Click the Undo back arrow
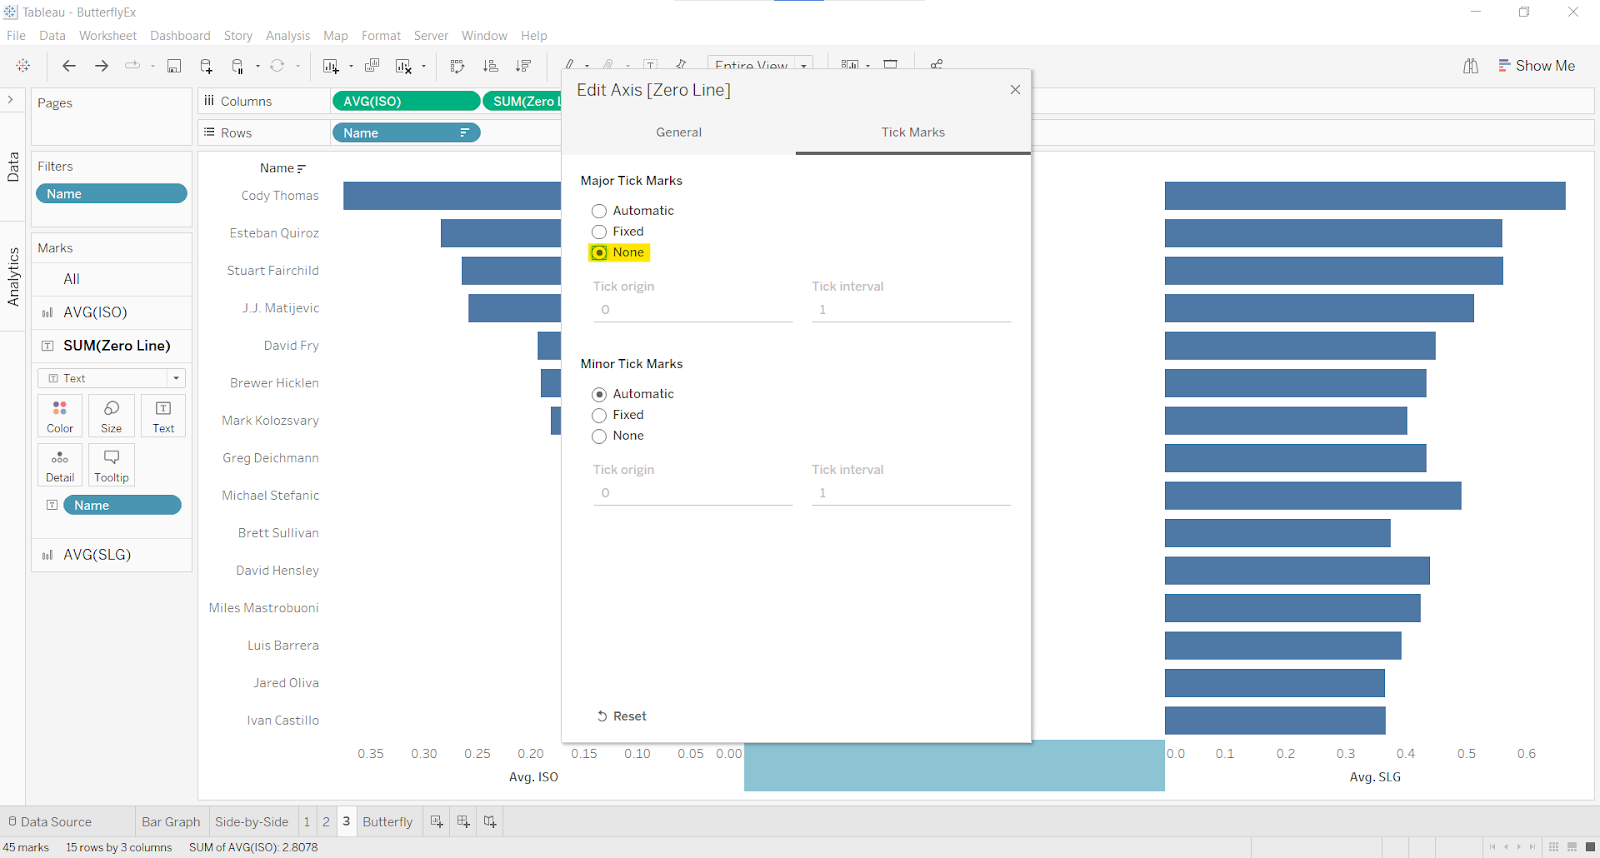 point(69,66)
